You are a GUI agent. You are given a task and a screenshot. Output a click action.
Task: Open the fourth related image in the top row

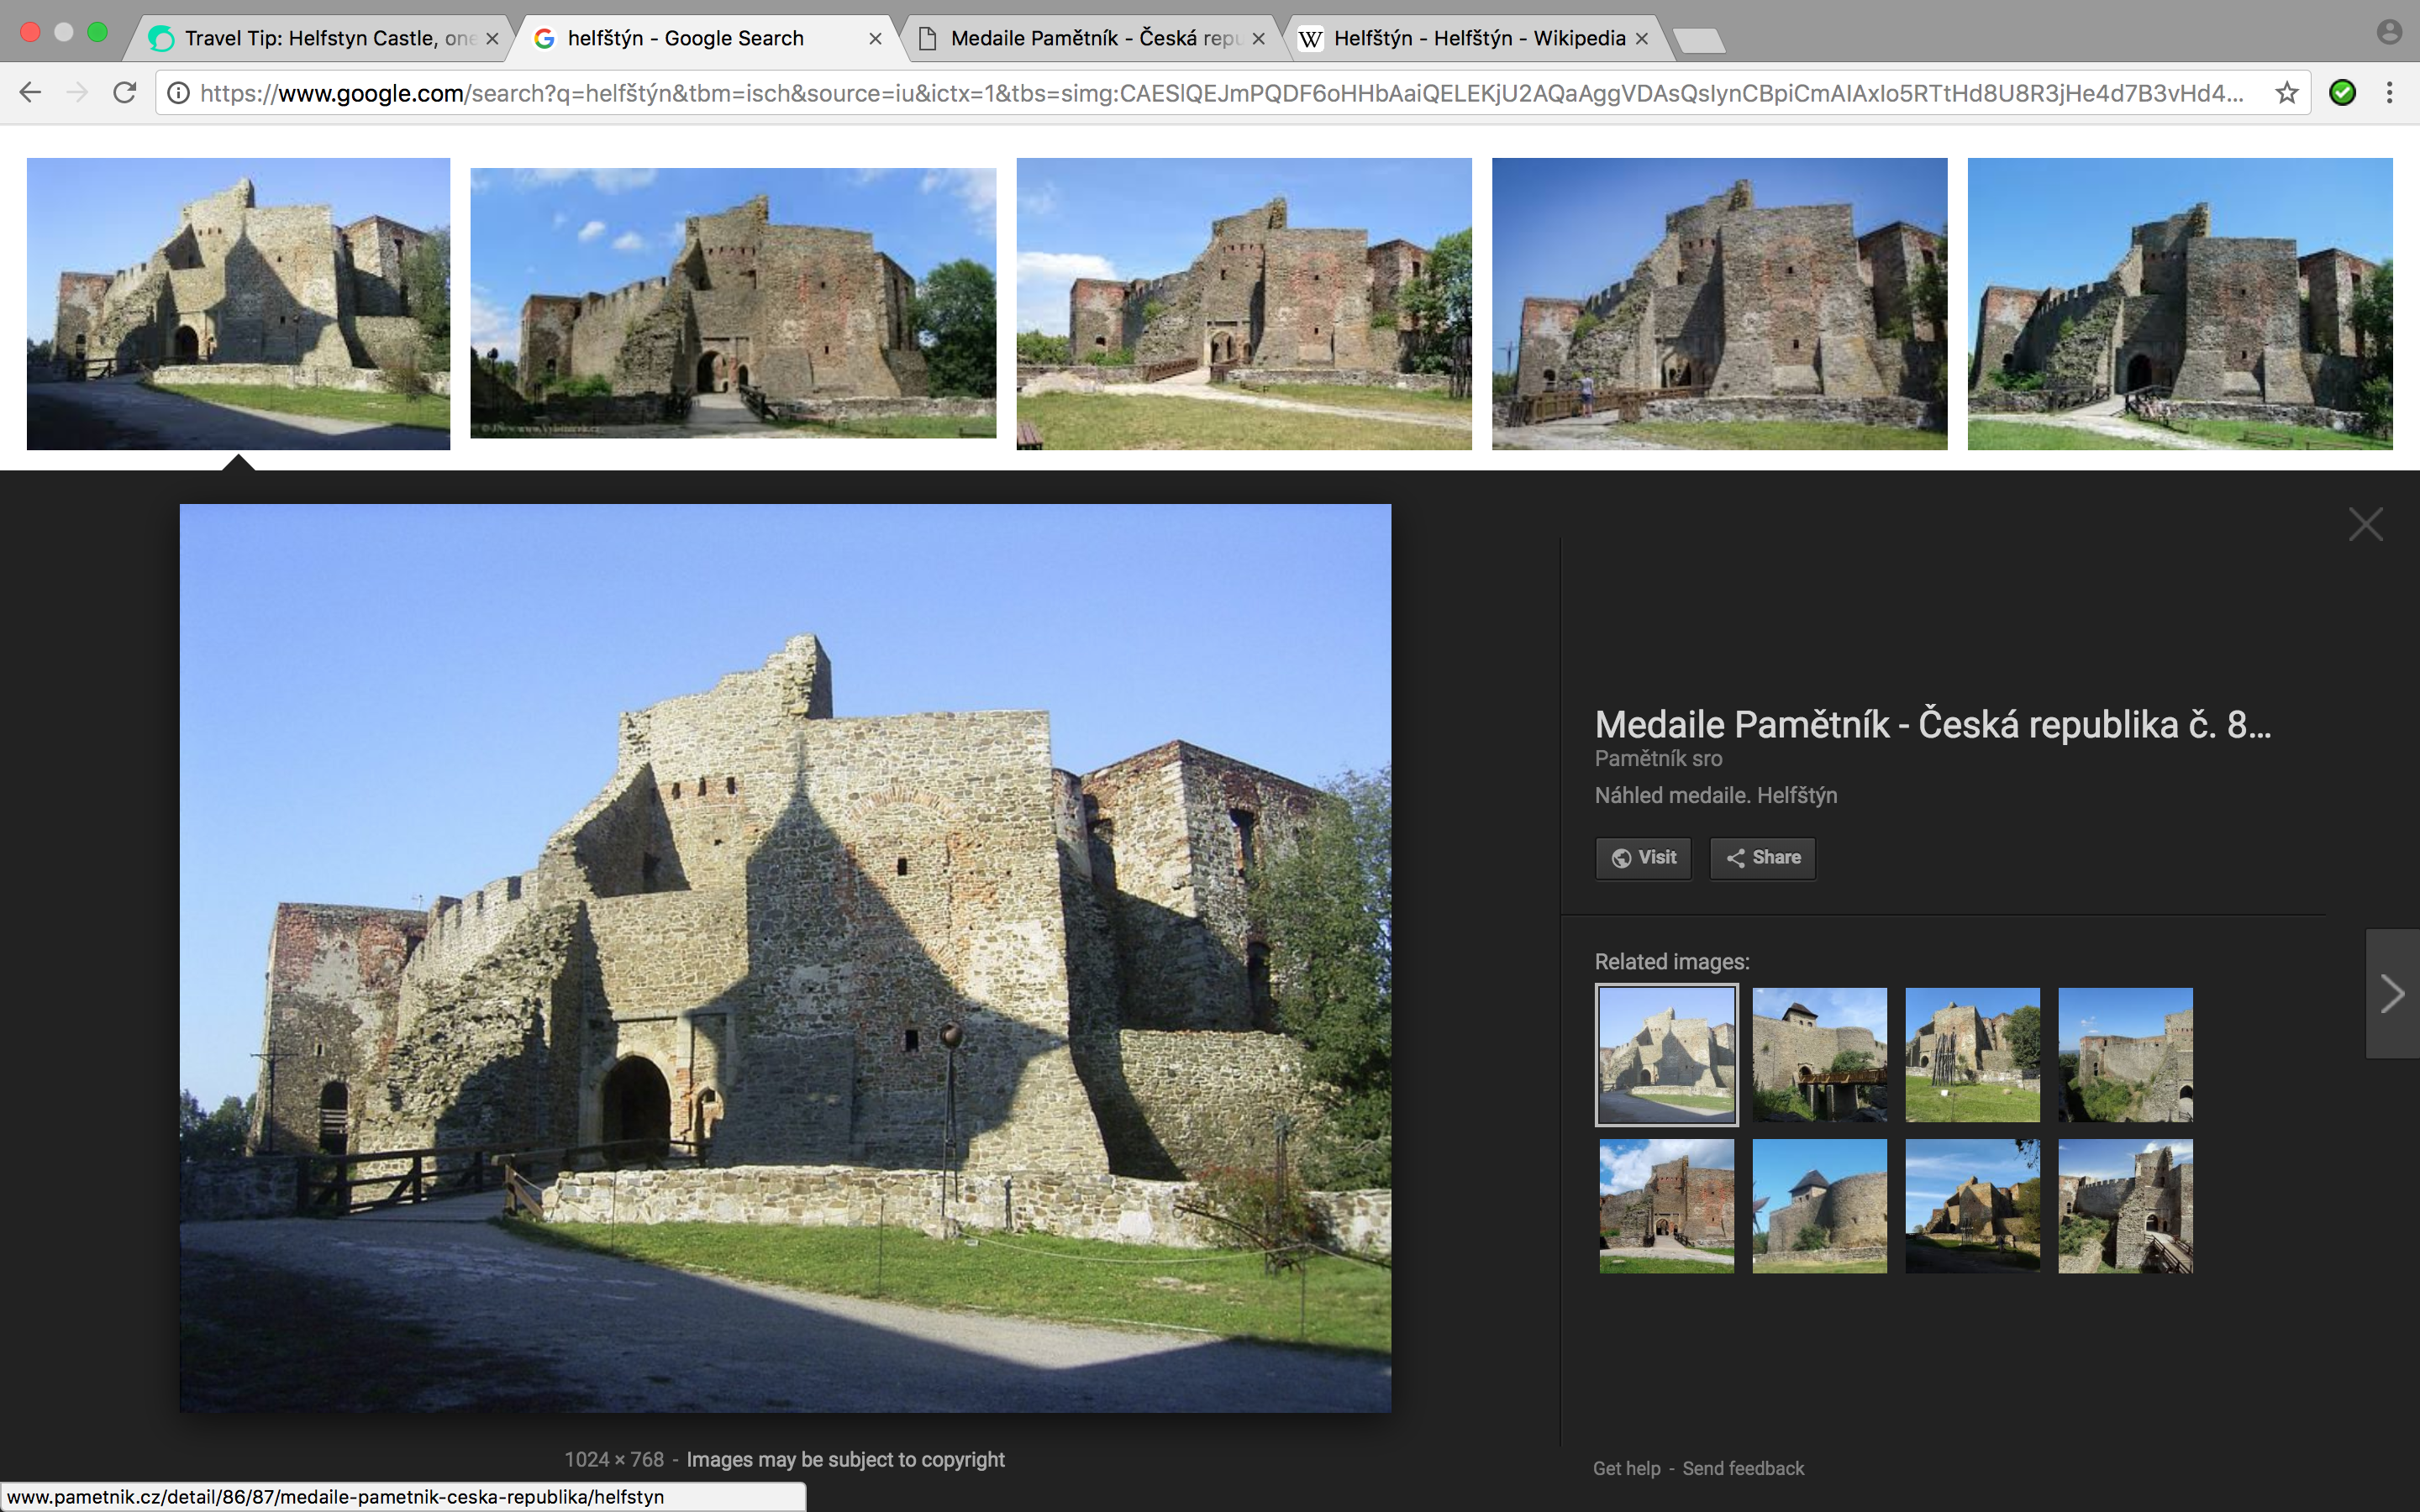coord(2125,1054)
